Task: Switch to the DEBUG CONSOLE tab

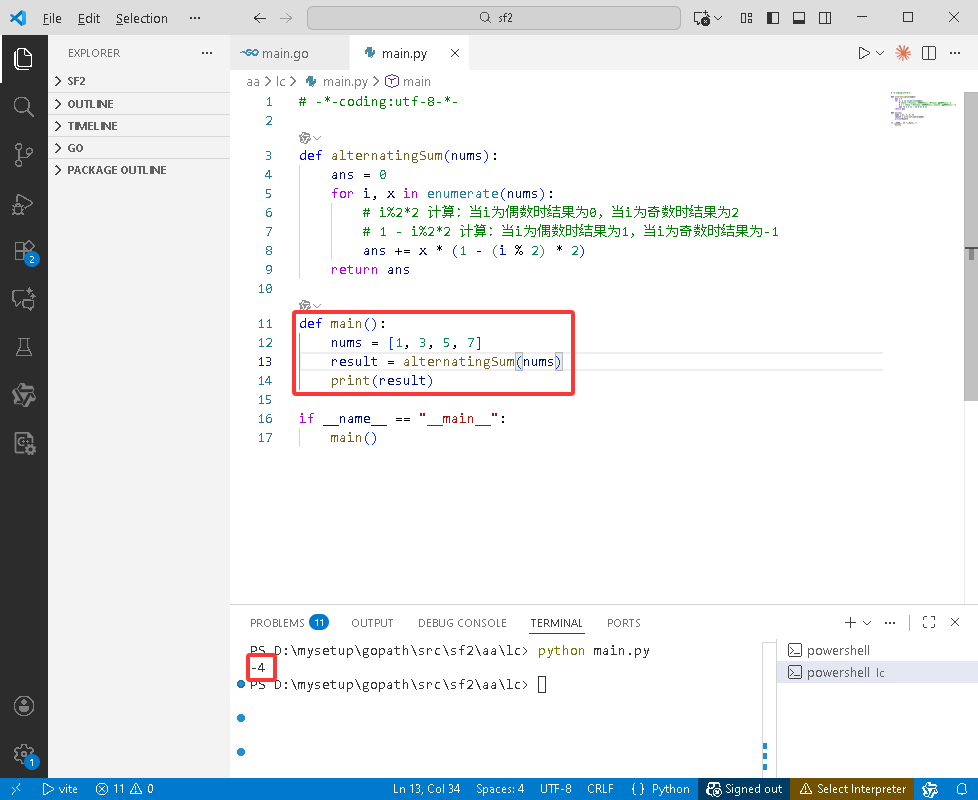Action: coord(462,623)
